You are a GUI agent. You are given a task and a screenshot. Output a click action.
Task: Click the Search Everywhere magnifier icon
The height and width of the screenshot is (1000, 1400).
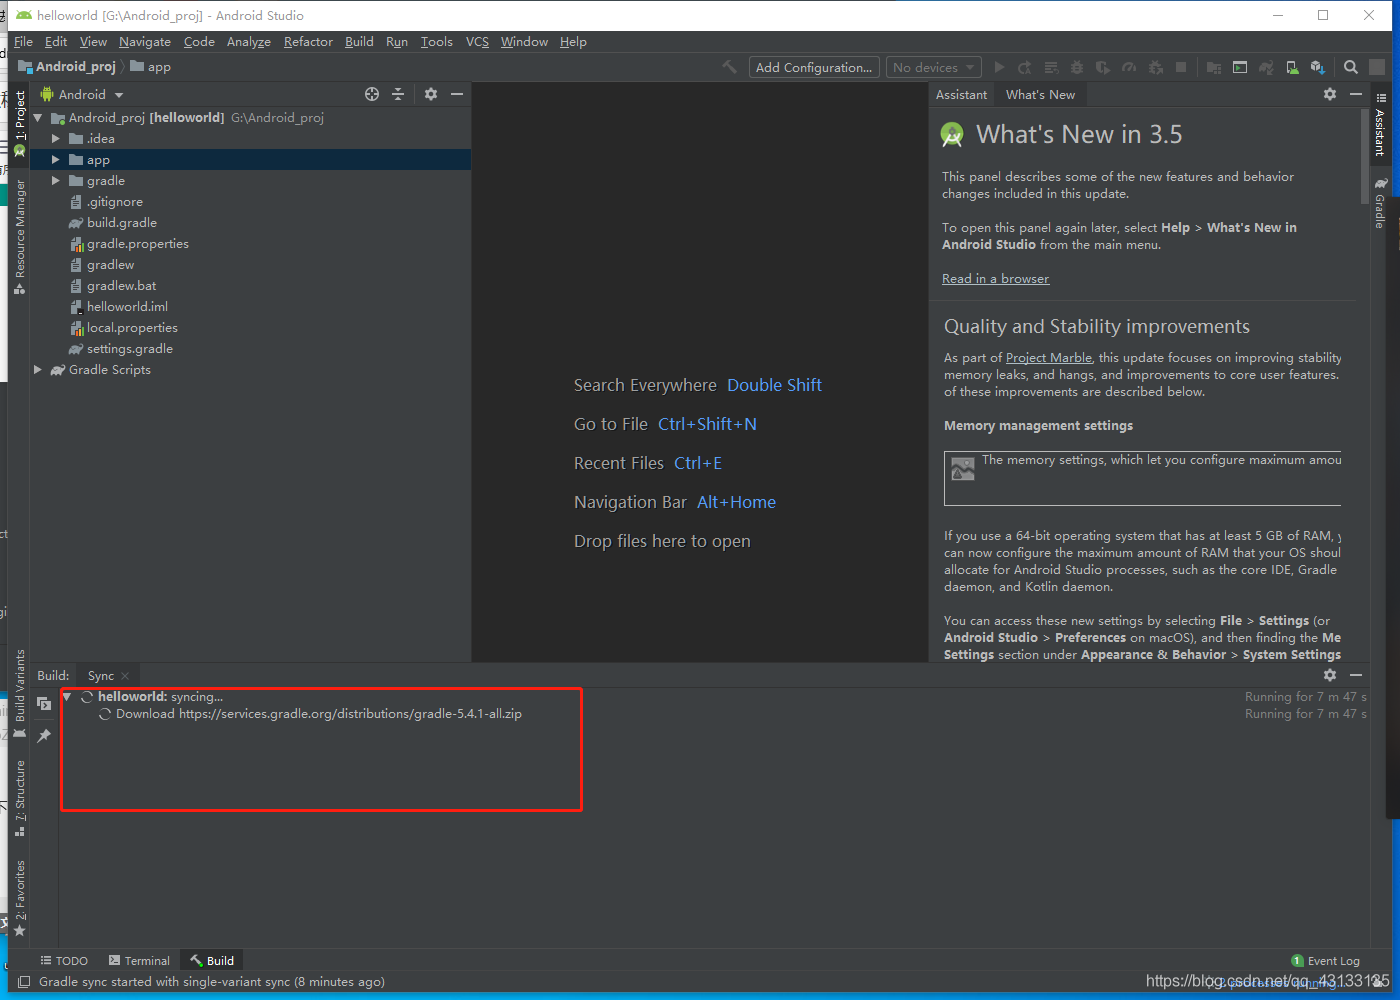(1351, 67)
